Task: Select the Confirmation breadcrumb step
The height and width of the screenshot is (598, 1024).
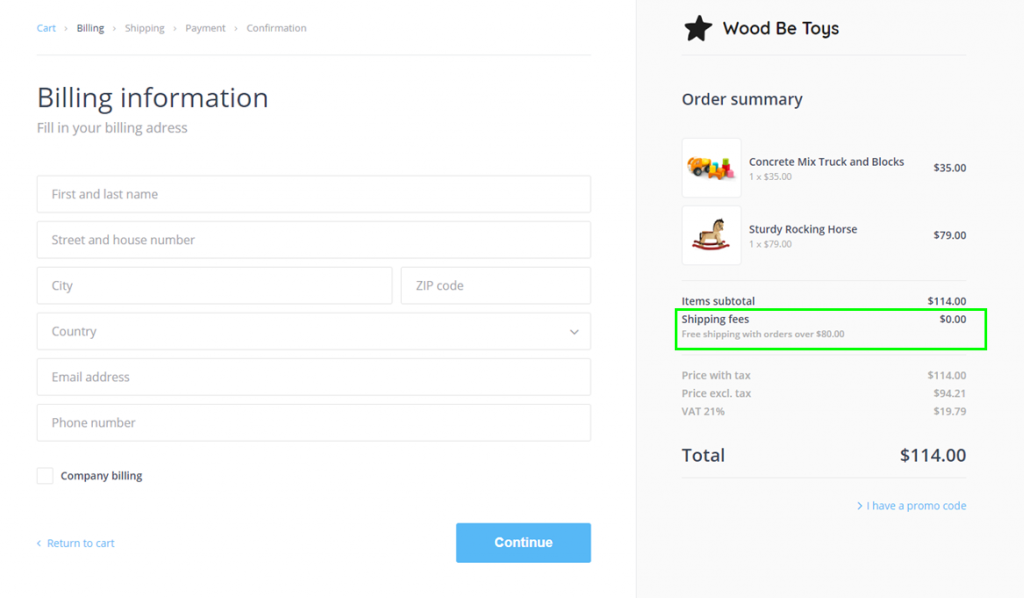Action: 276,28
